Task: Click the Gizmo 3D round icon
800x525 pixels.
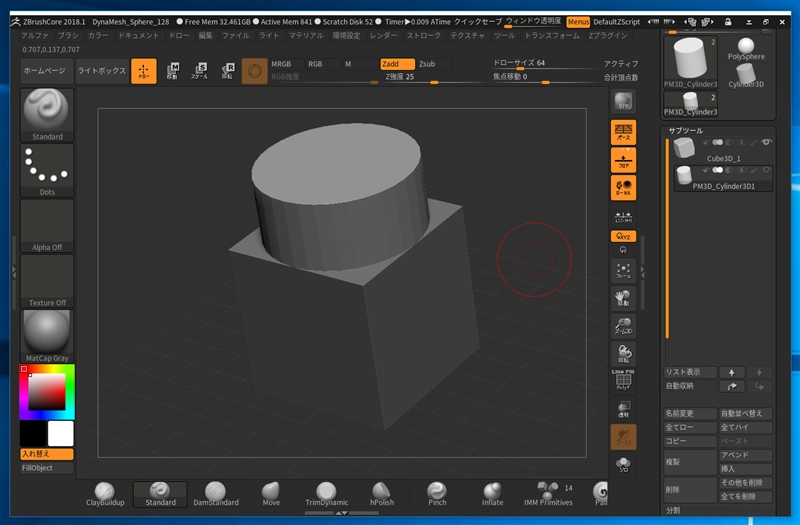Action: (x=255, y=71)
